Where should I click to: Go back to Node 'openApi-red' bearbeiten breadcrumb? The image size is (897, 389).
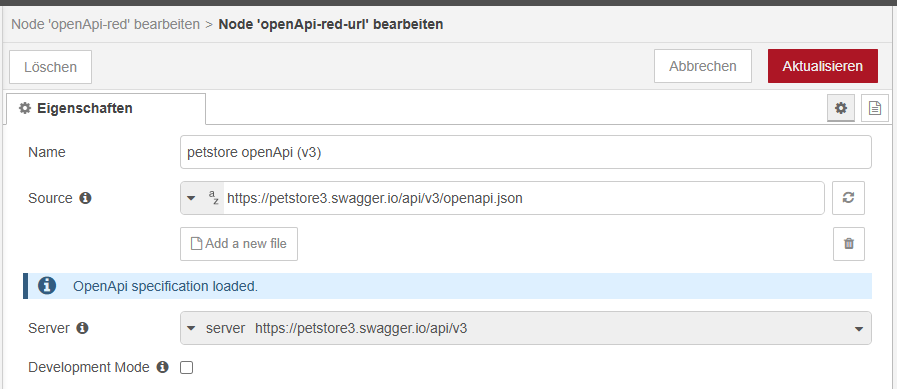106,25
